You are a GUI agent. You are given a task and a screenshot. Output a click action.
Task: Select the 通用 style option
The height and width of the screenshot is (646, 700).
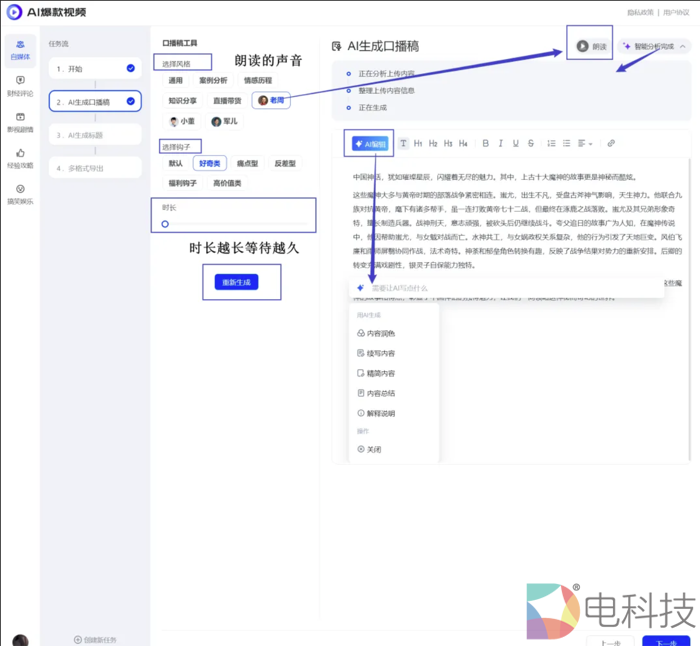pyautogui.click(x=176, y=80)
